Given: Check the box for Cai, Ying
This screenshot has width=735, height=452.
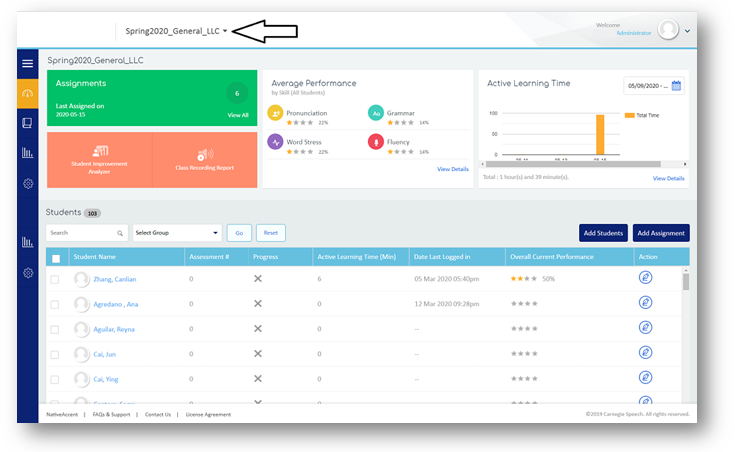Looking at the screenshot, I should pyautogui.click(x=55, y=379).
